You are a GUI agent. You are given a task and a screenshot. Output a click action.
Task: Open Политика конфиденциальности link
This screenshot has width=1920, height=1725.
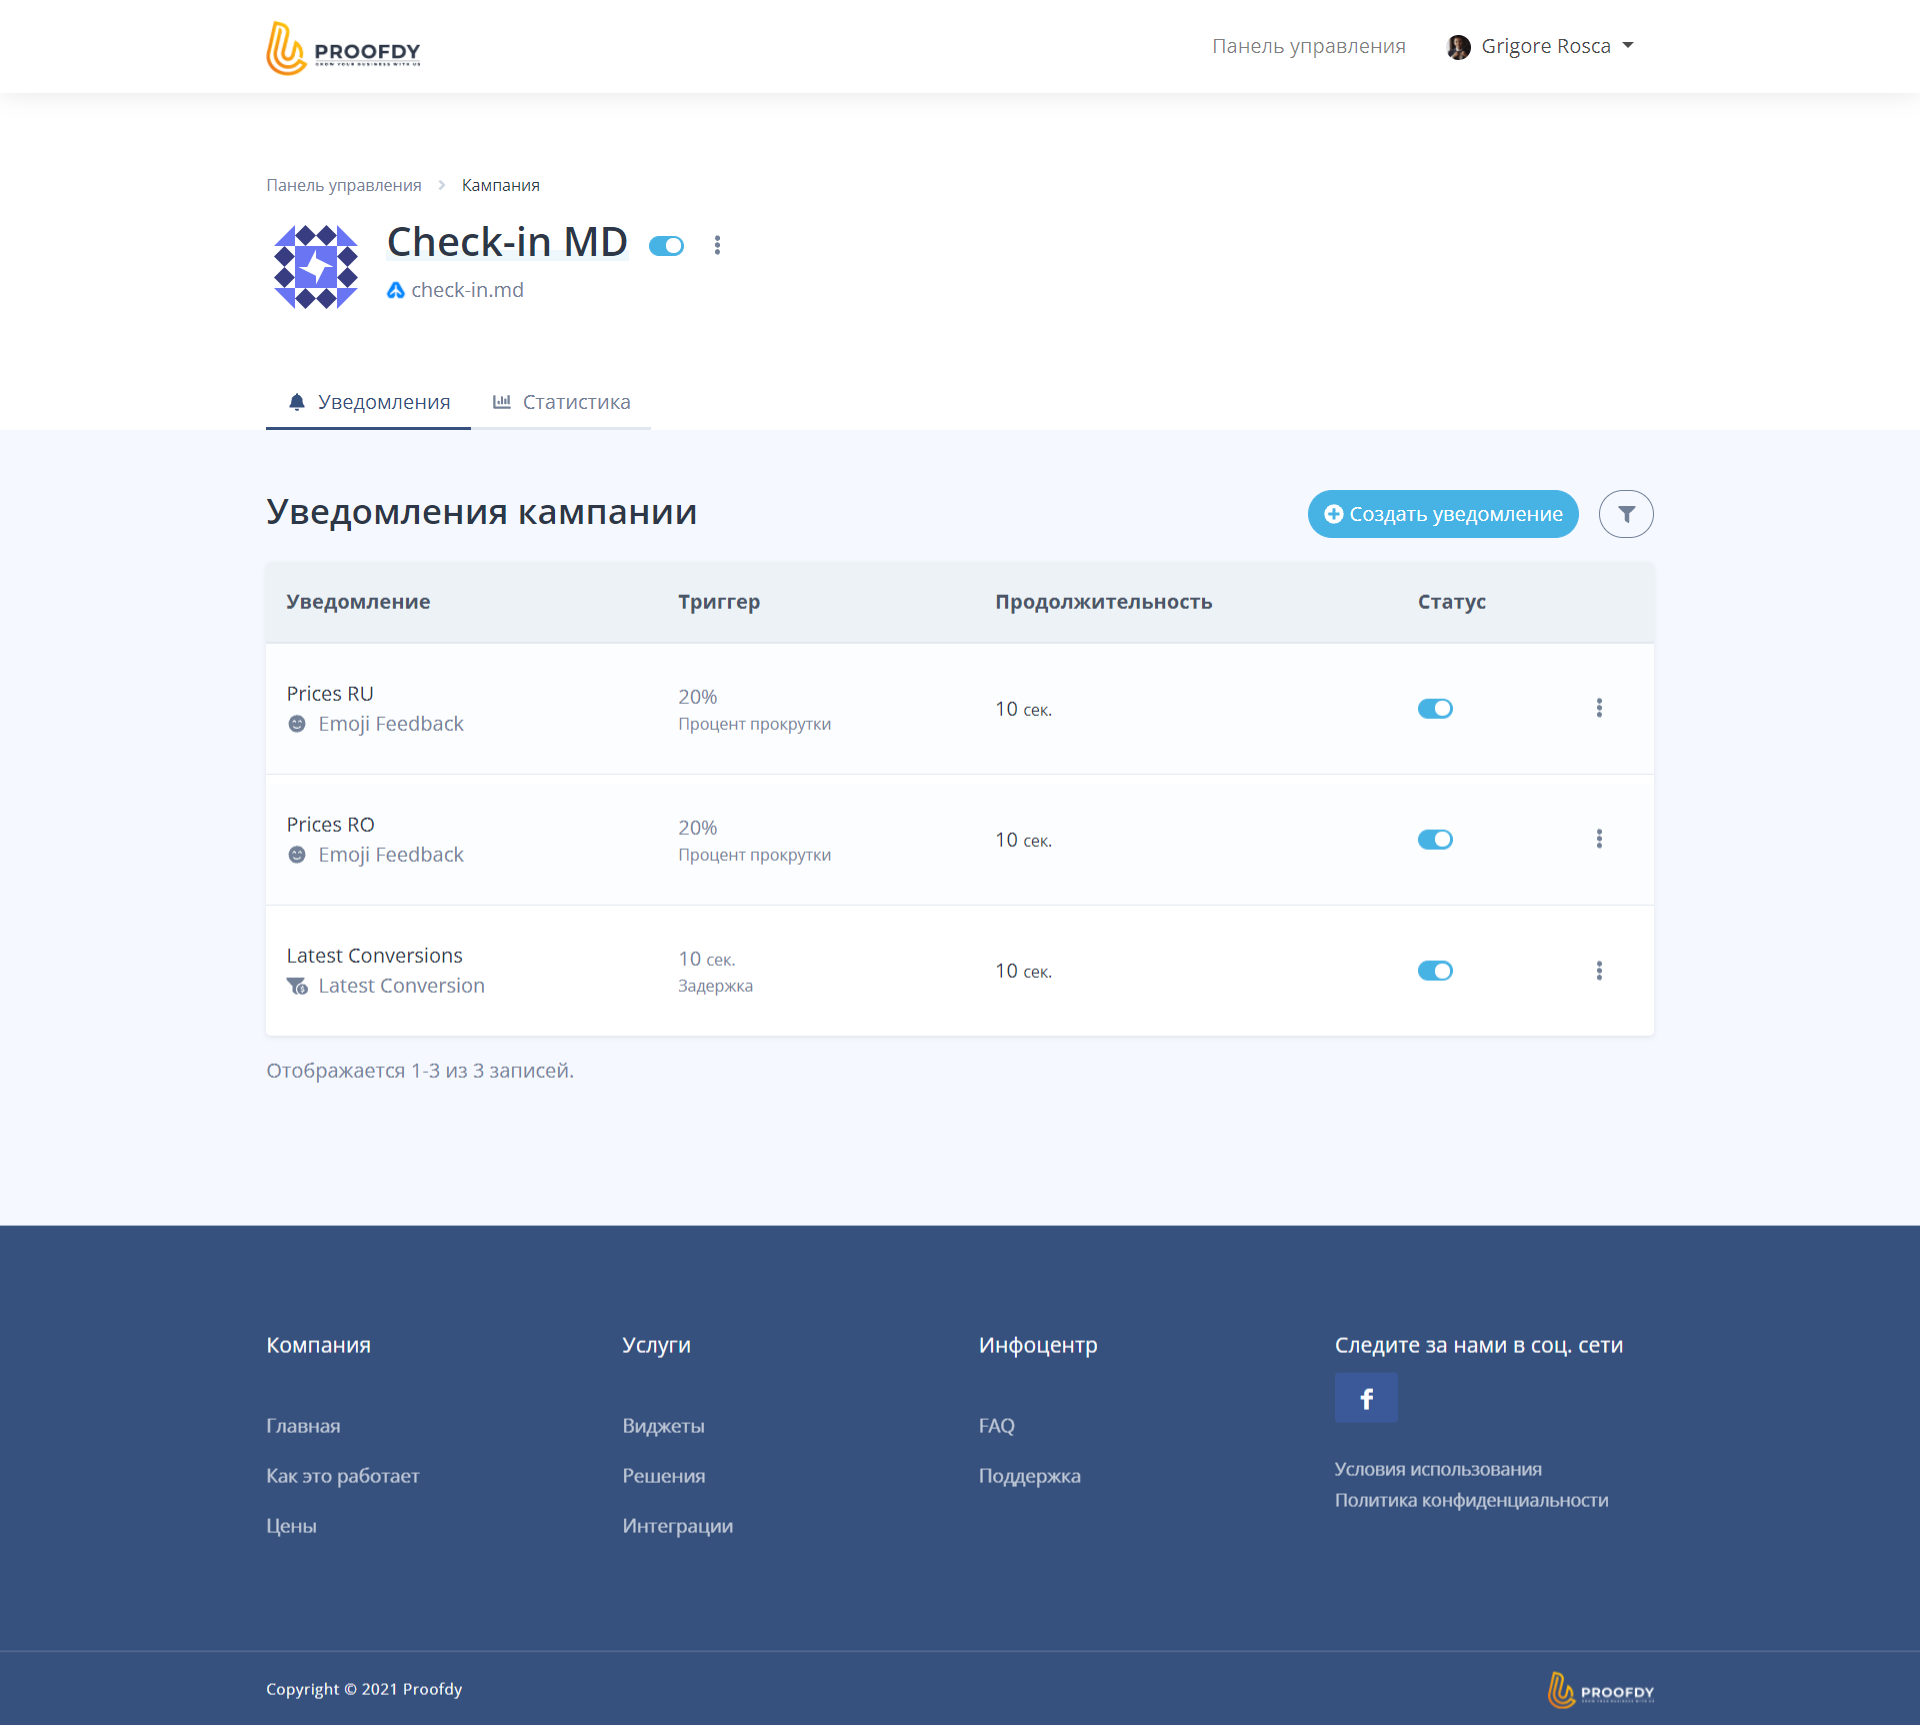(1471, 1500)
